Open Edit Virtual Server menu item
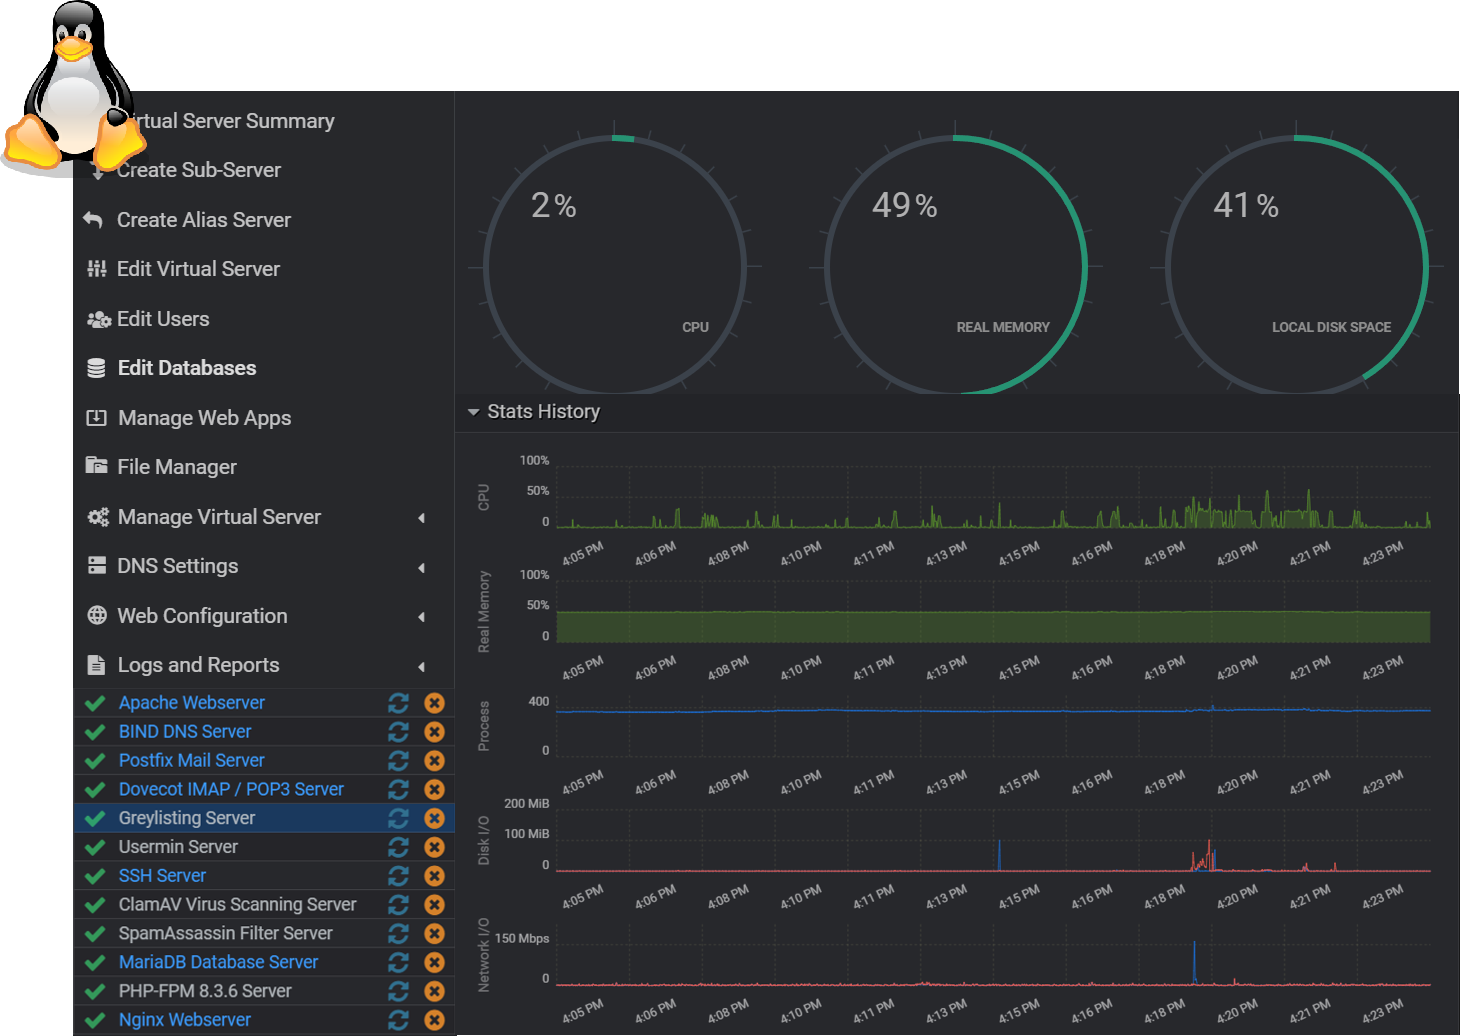Screen dimensions: 1460x1036 pos(198,269)
